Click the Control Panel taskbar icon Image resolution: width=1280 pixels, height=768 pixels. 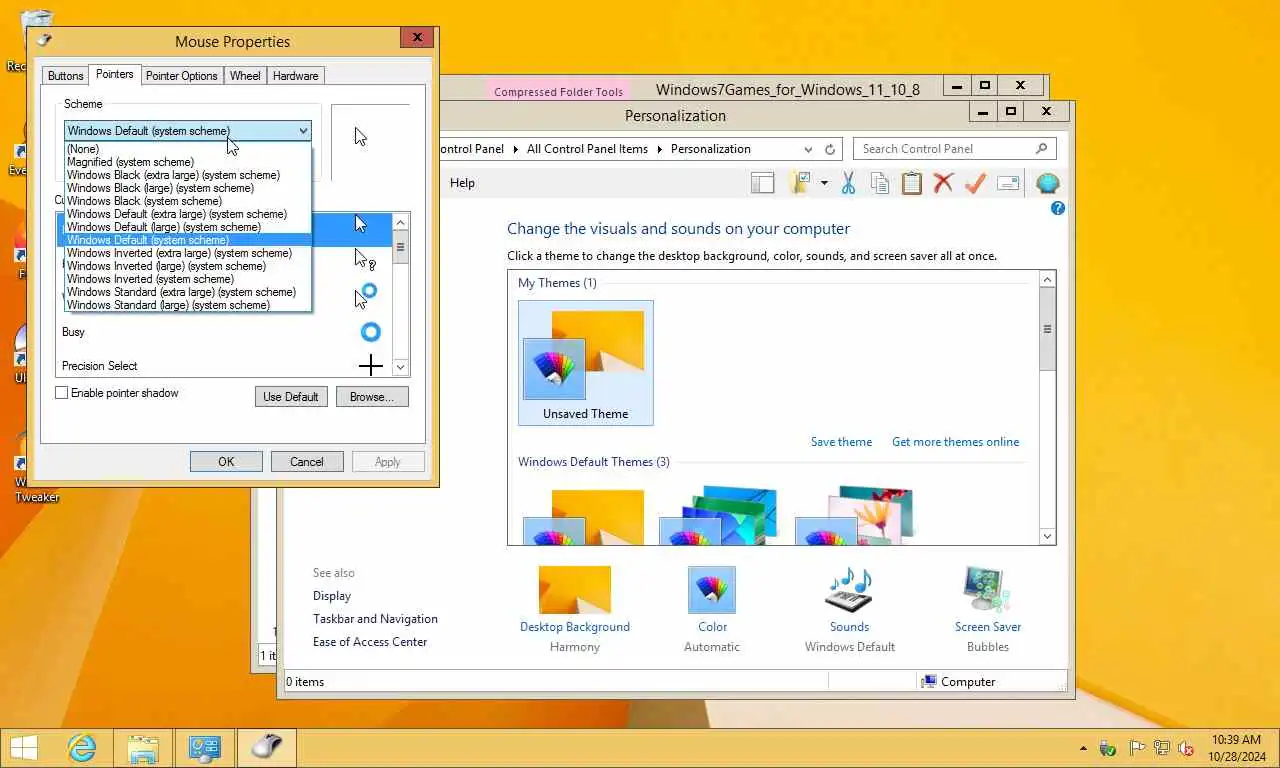tap(205, 747)
